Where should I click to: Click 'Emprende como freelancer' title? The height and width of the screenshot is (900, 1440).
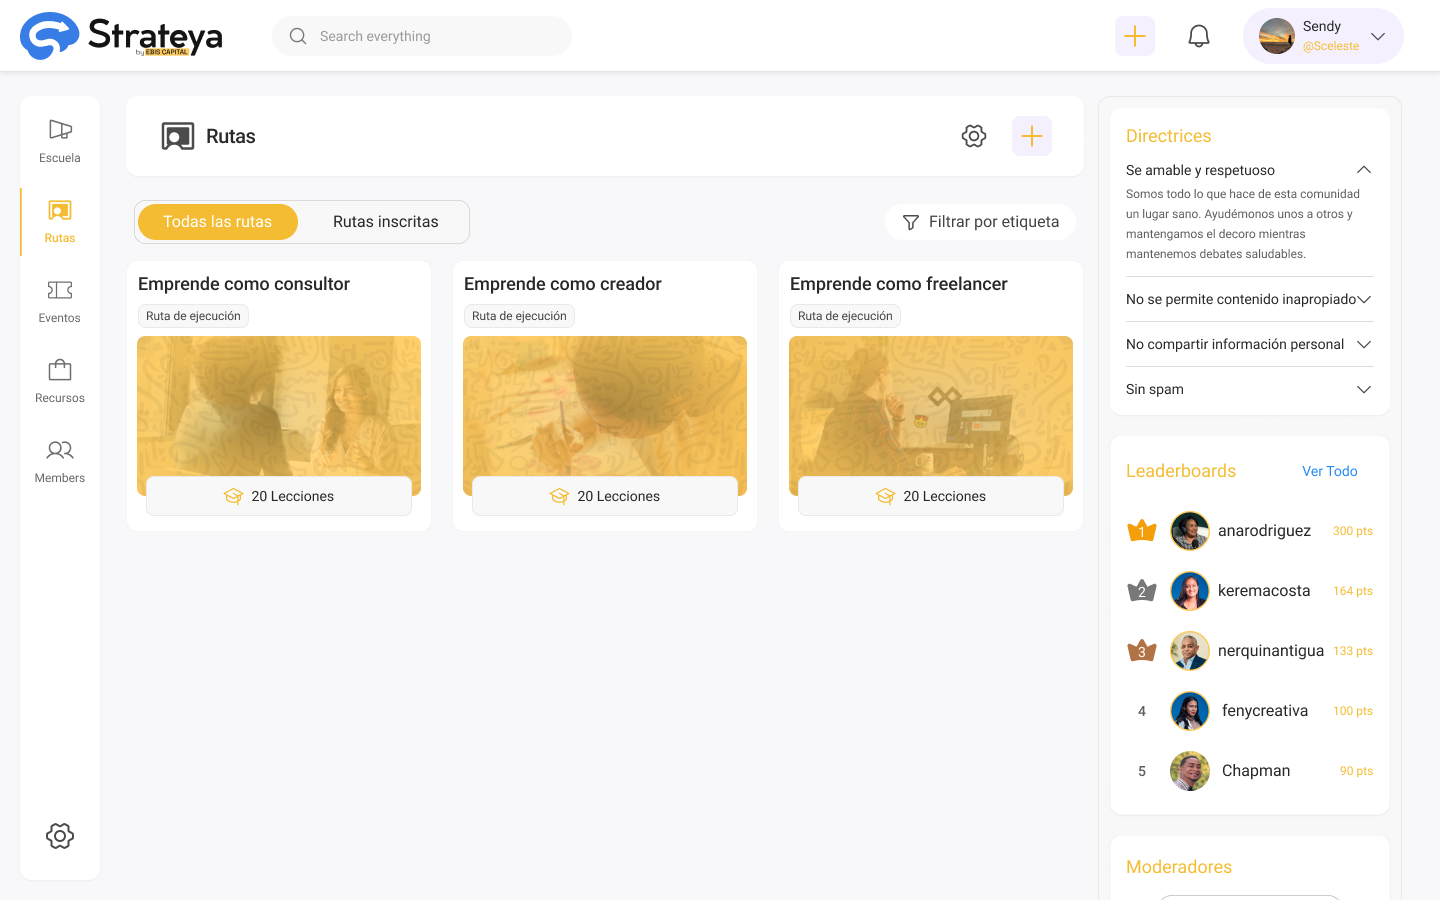[899, 284]
